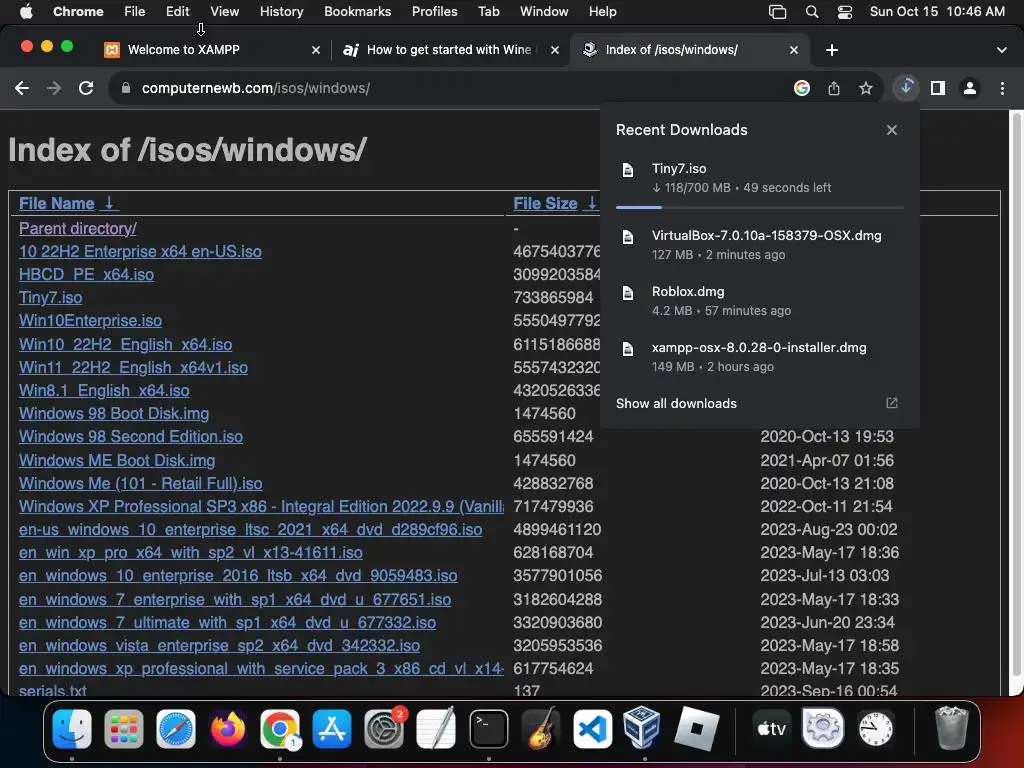This screenshot has width=1024, height=768.
Task: Open Roblox from the Dock
Action: tap(696, 729)
